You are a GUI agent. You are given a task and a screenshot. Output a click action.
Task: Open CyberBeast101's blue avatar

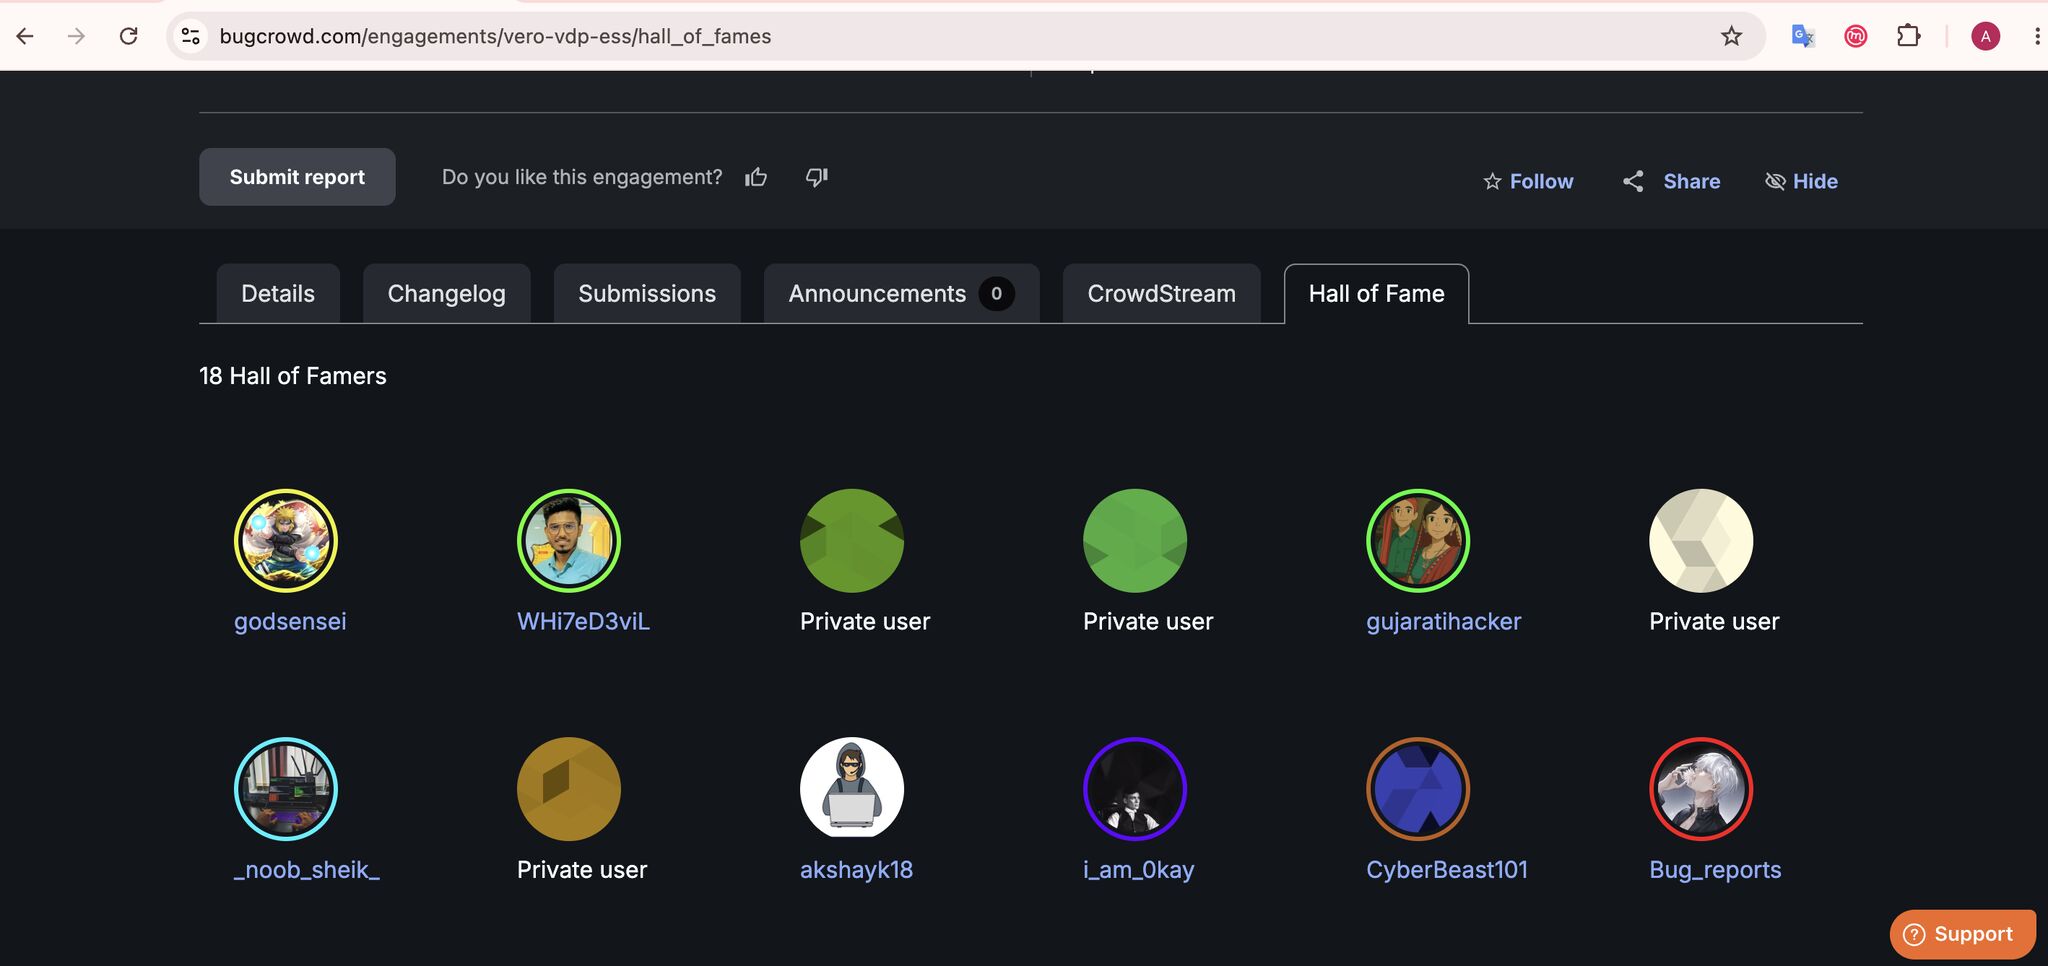1418,789
